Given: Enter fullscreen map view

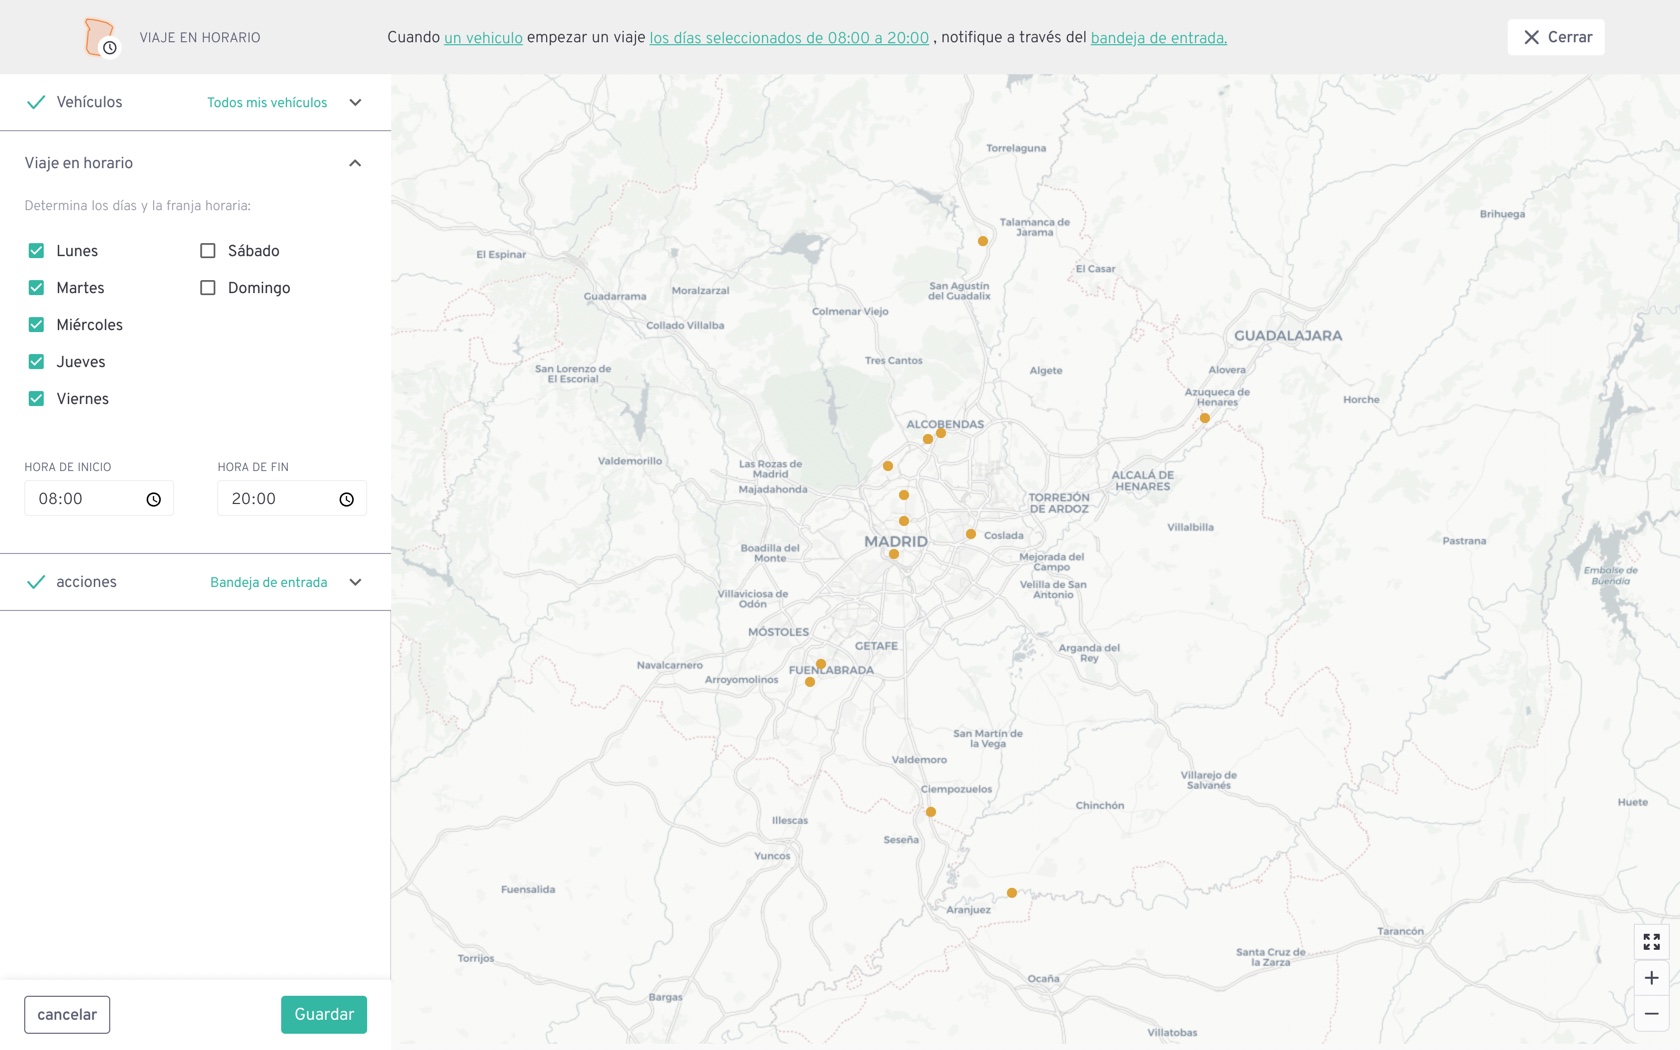Looking at the screenshot, I should pos(1651,941).
